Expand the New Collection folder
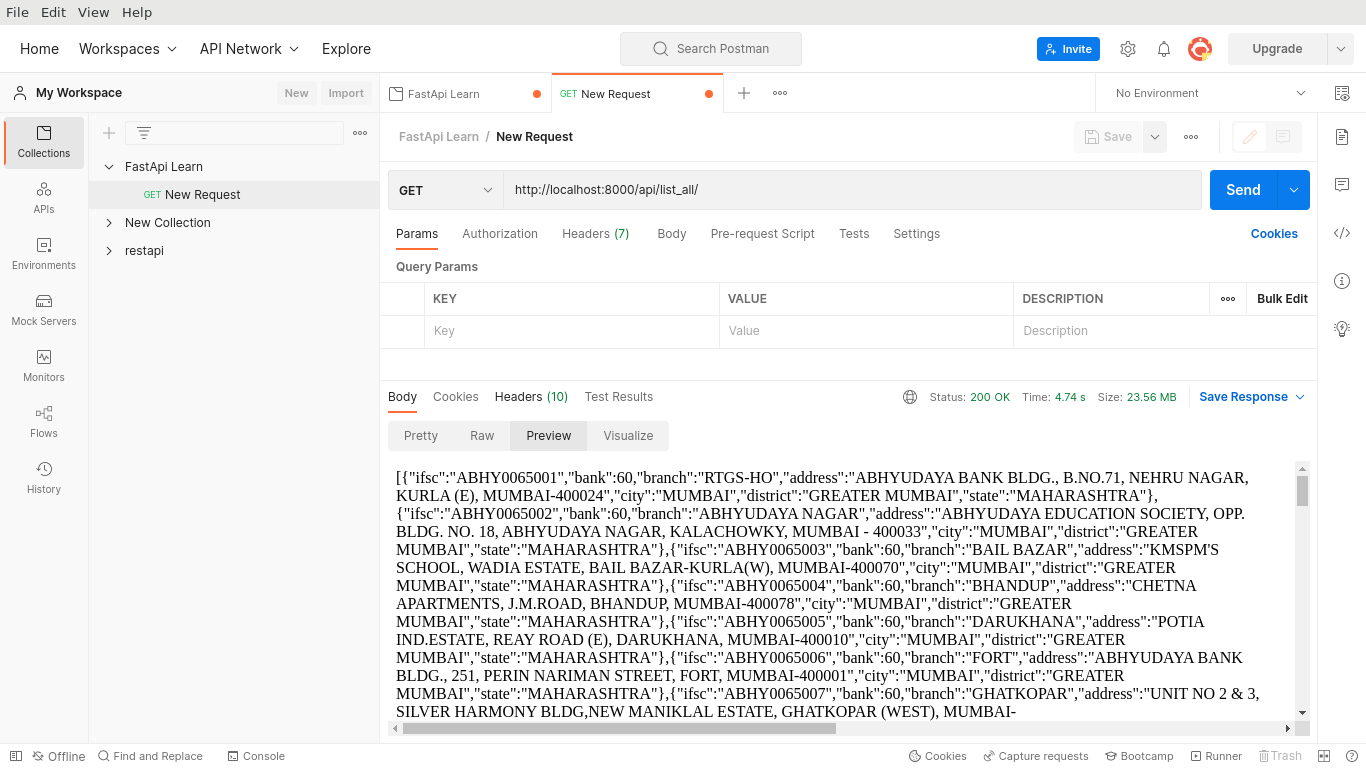The width and height of the screenshot is (1366, 768). [109, 223]
